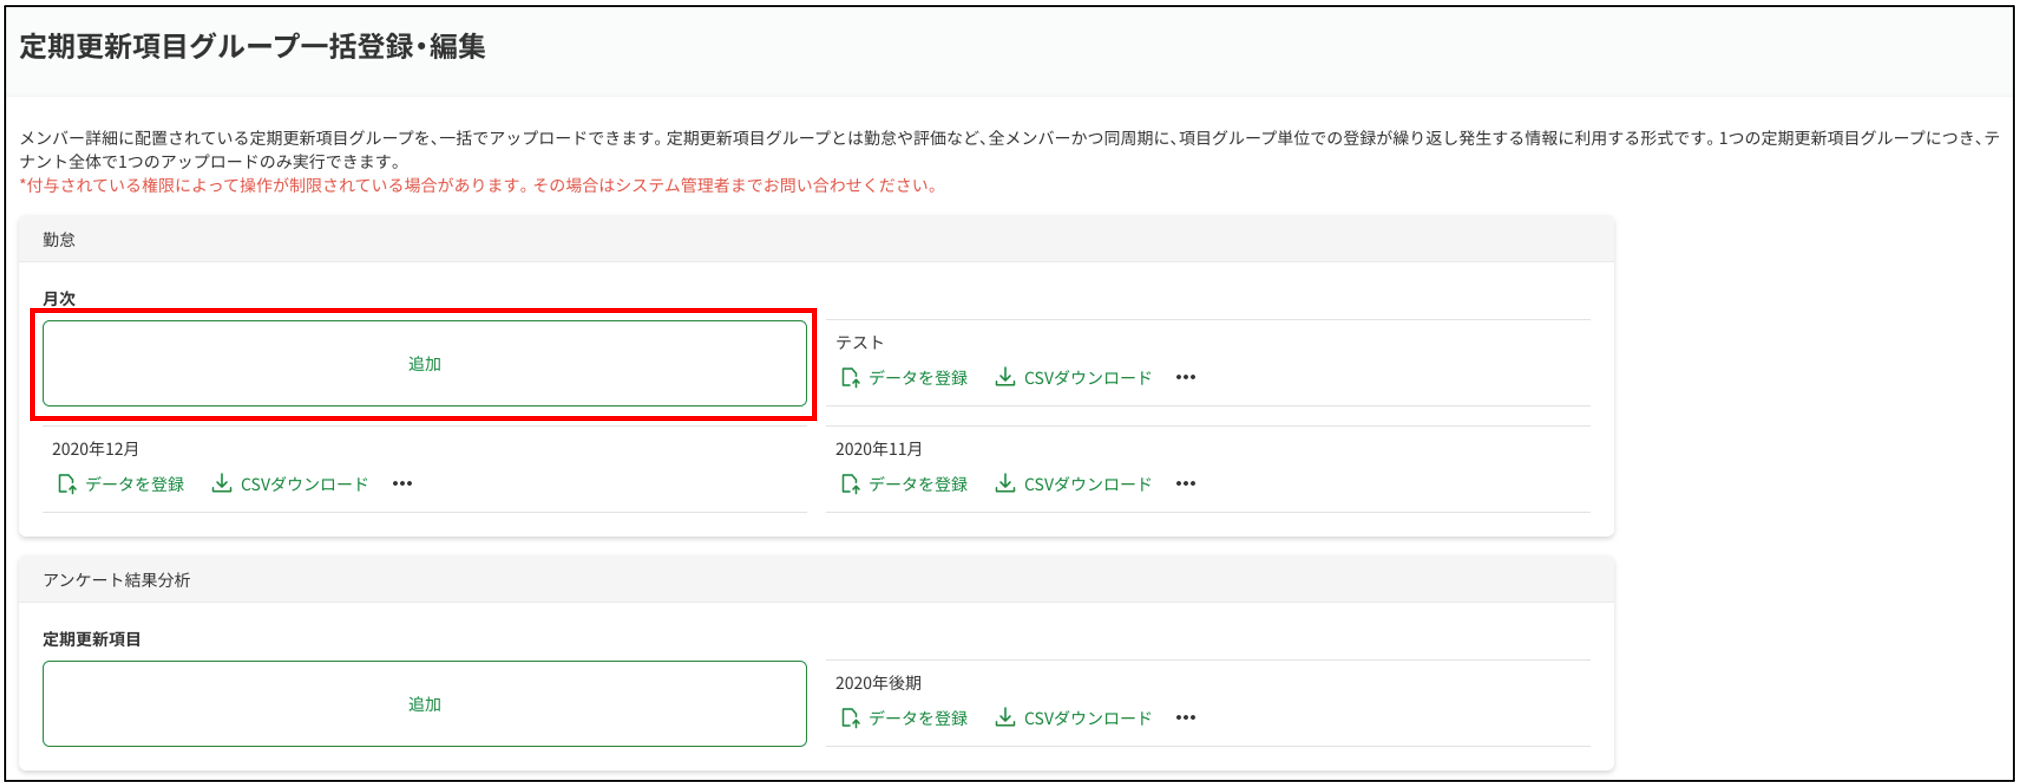Click the upload icon for 2020年11月 data registration
The height and width of the screenshot is (784, 2022).
850,484
